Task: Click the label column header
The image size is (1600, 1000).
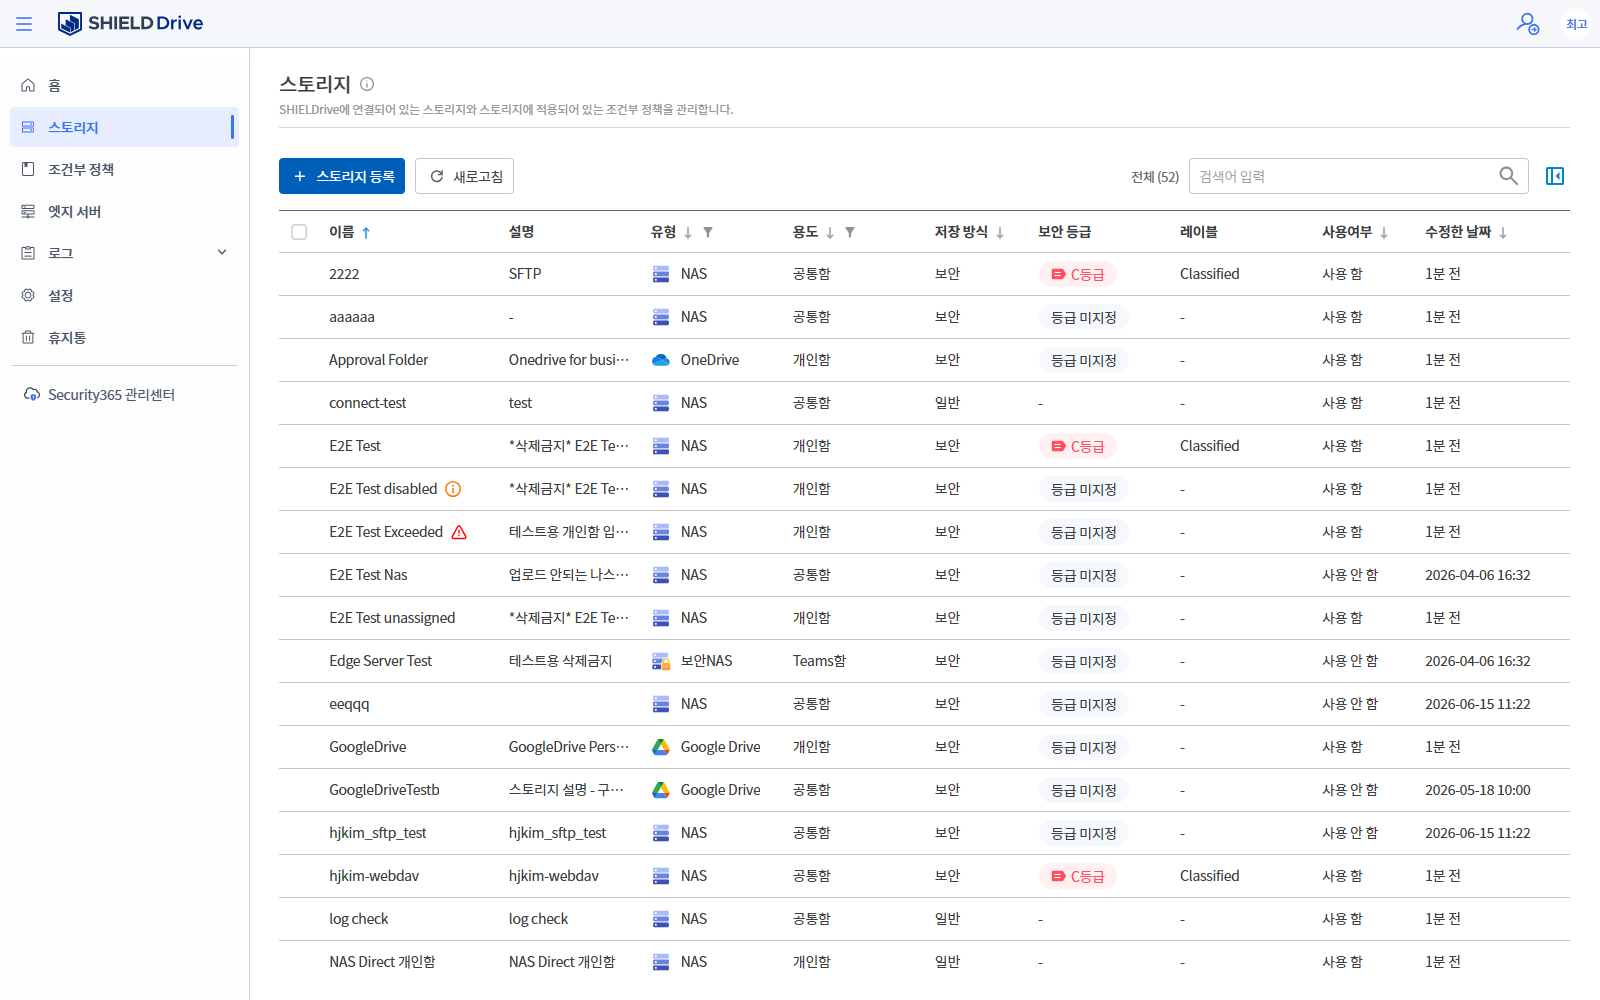Action: 1199,232
